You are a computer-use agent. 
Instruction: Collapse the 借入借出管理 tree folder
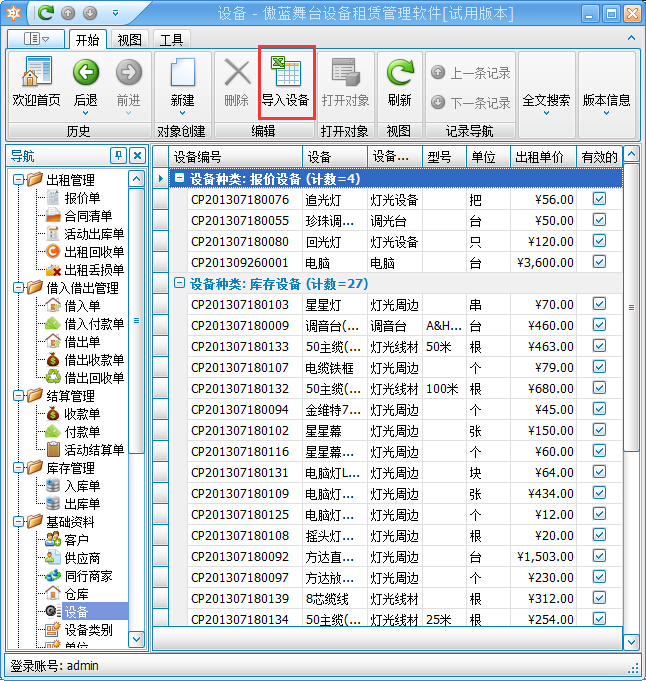[18, 288]
